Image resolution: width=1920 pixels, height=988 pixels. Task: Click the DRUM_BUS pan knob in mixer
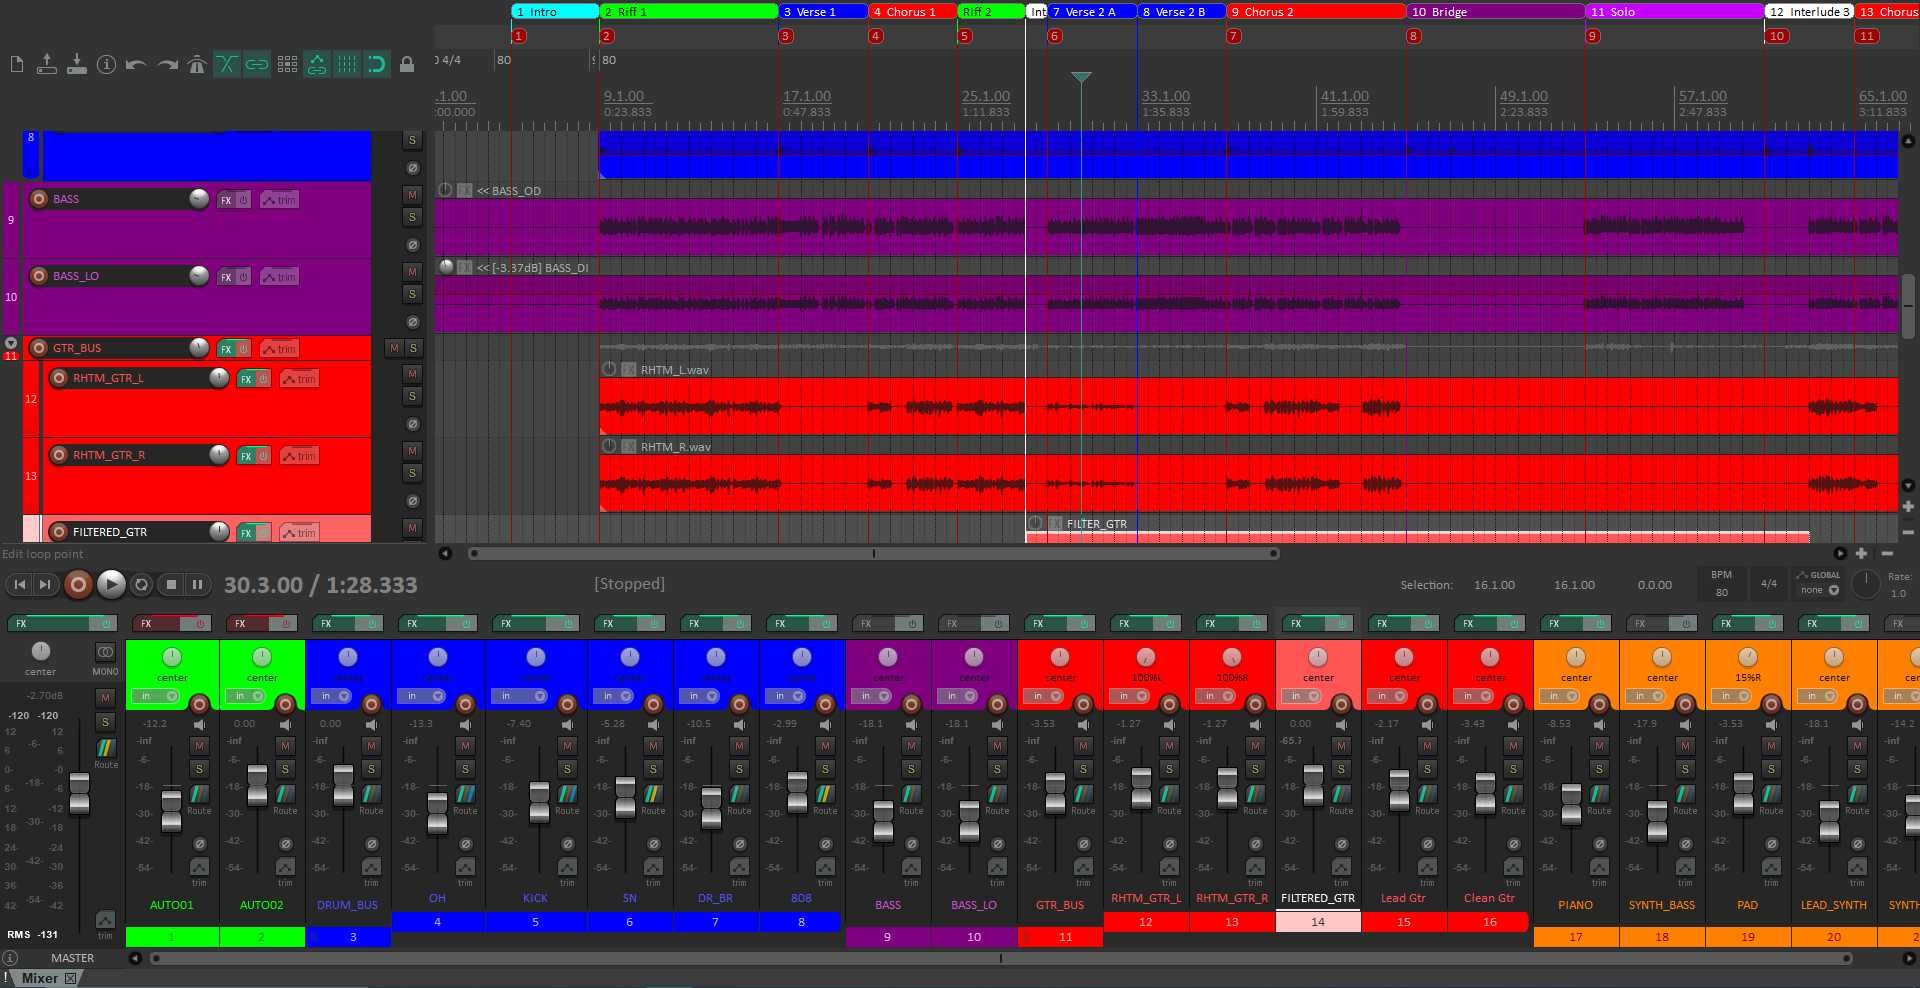click(x=348, y=657)
